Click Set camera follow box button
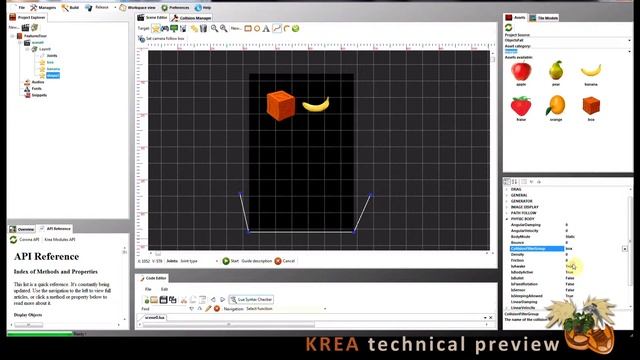 coord(161,38)
